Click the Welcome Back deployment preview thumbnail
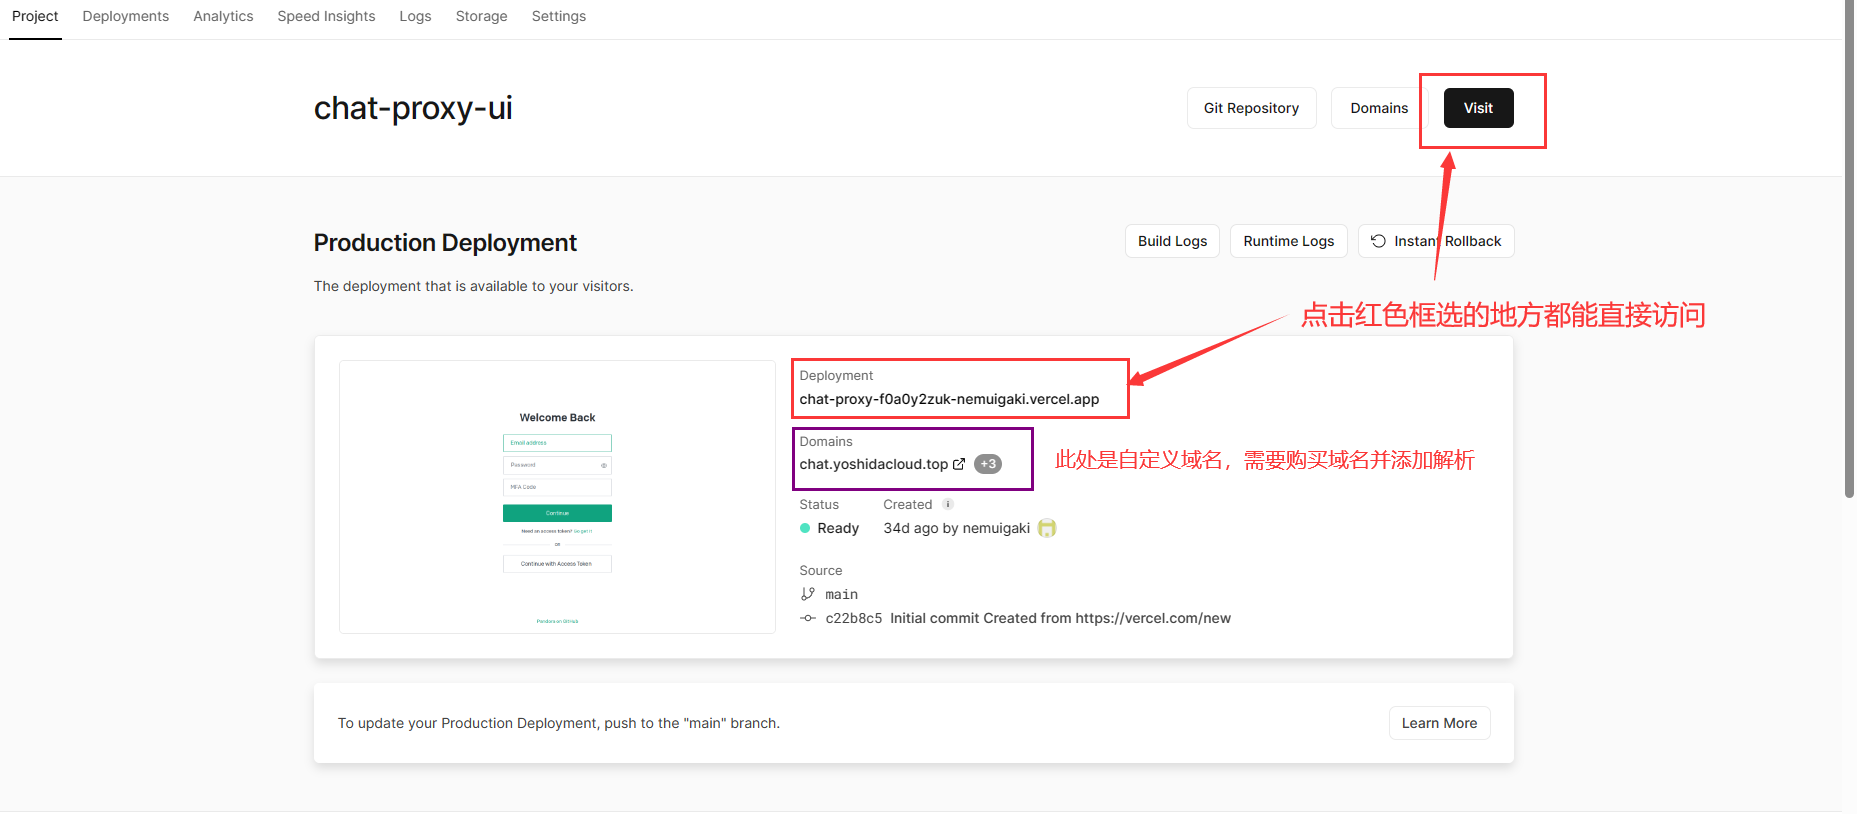This screenshot has height=814, width=1857. point(557,497)
